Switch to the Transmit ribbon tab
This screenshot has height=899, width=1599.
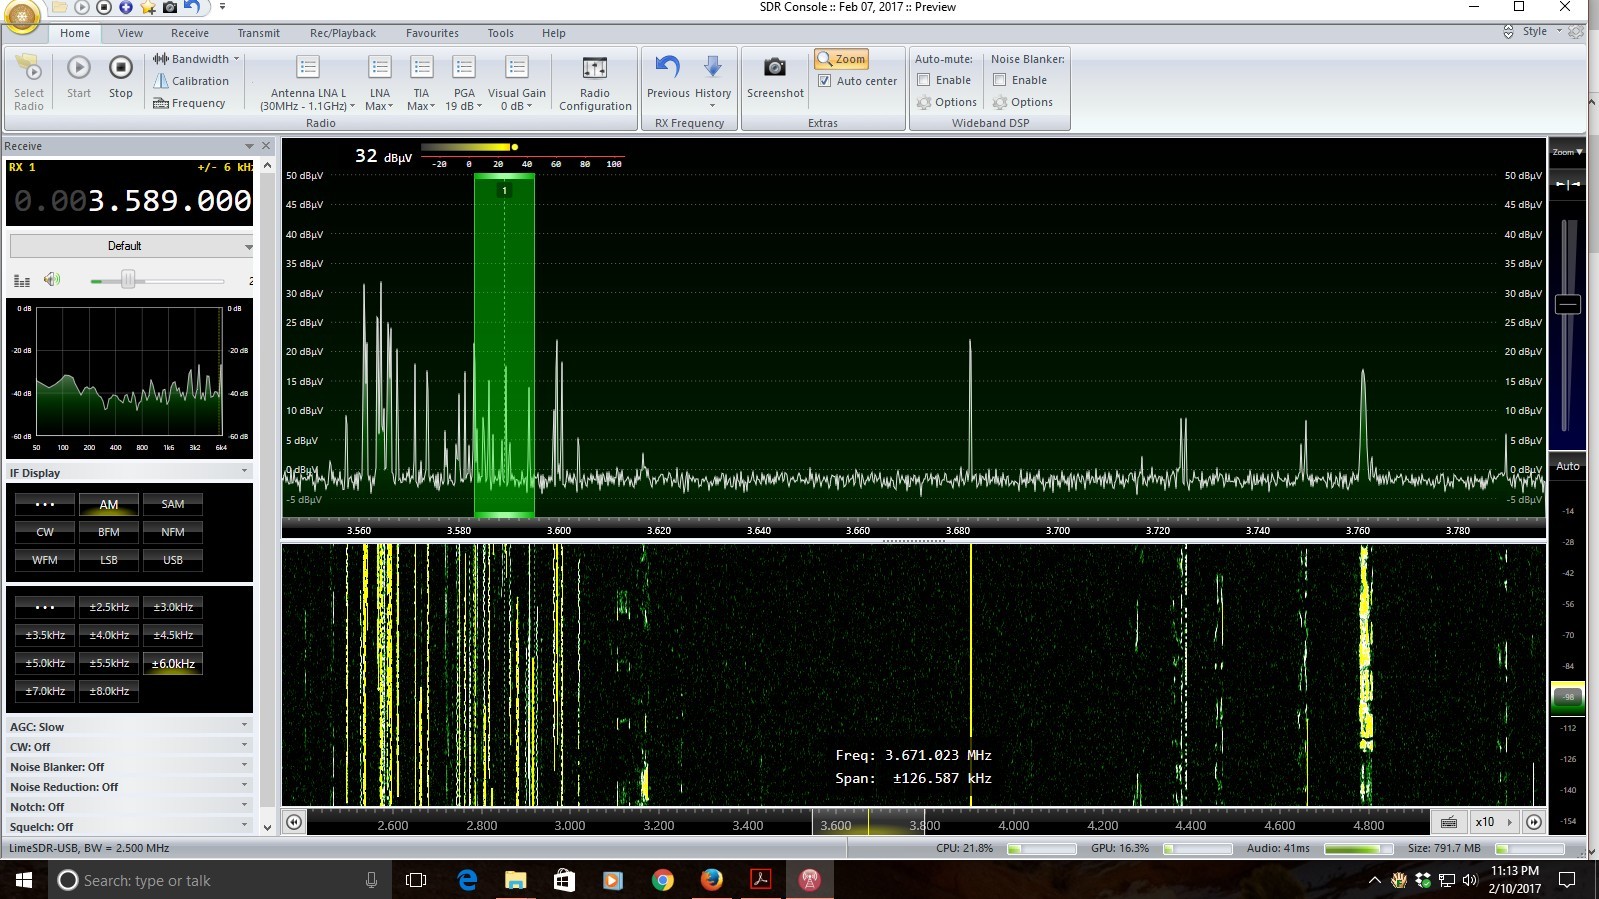pyautogui.click(x=258, y=33)
